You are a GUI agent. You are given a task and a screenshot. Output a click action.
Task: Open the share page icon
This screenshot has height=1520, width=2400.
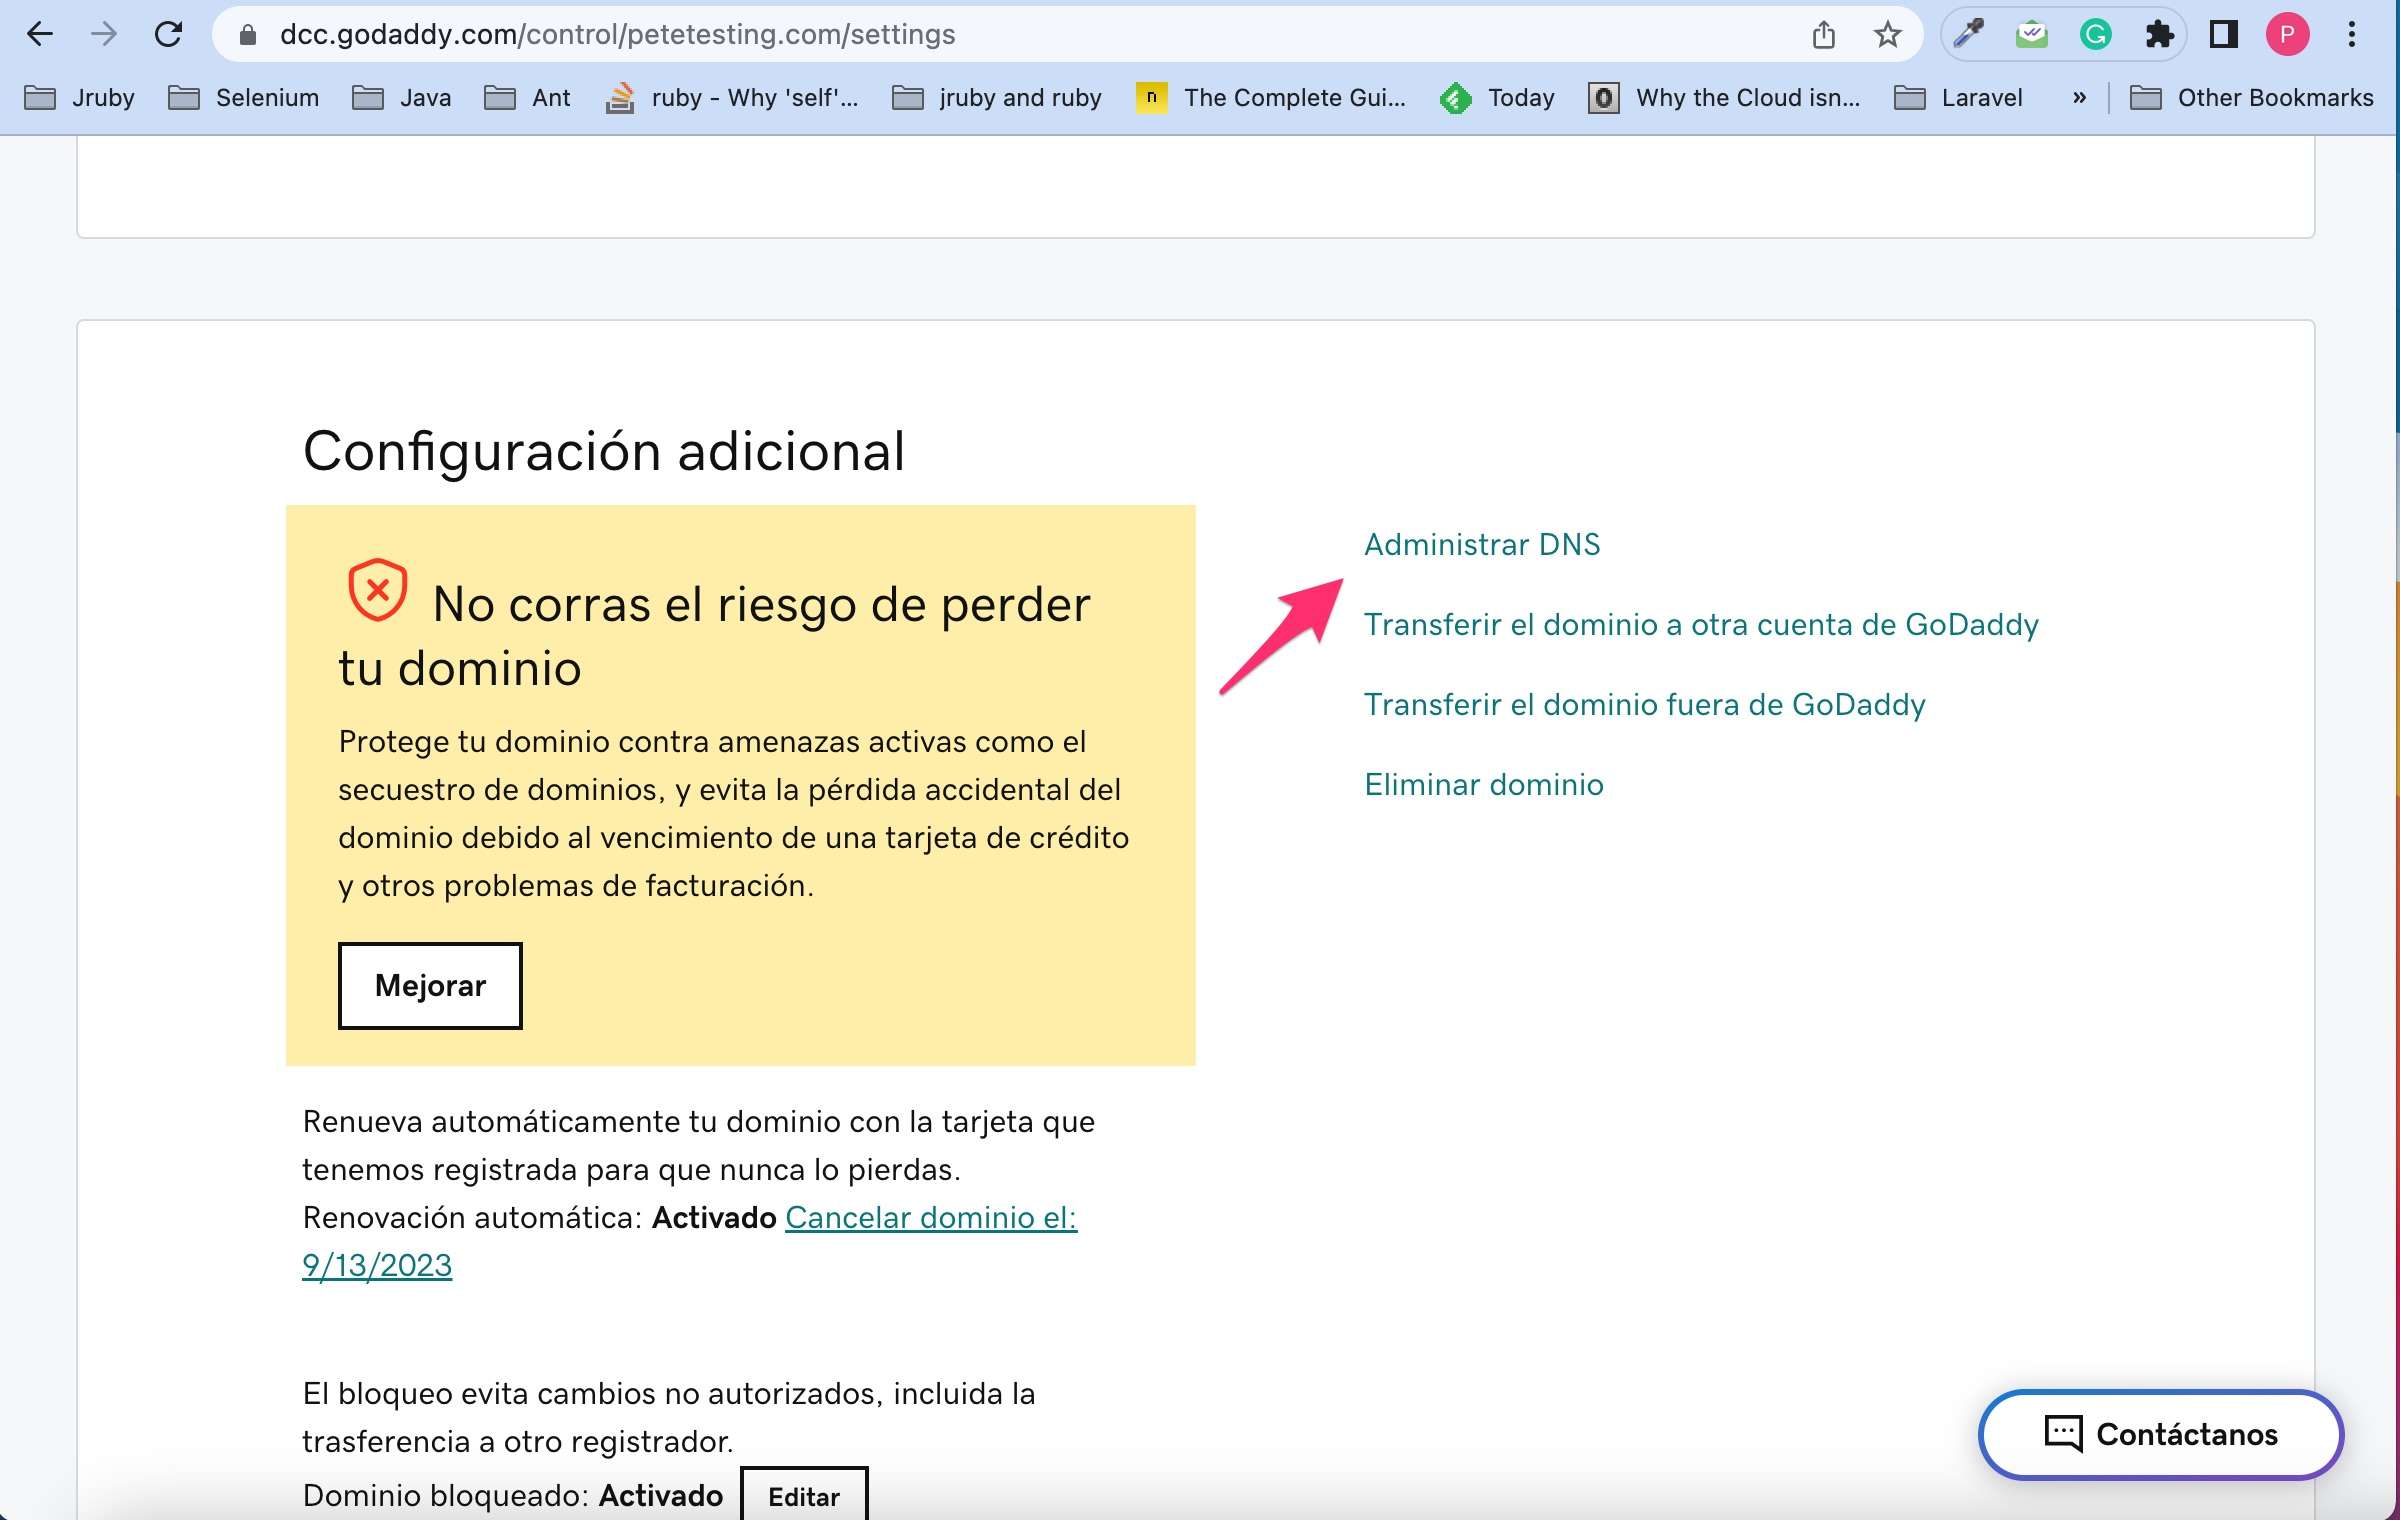tap(1823, 35)
